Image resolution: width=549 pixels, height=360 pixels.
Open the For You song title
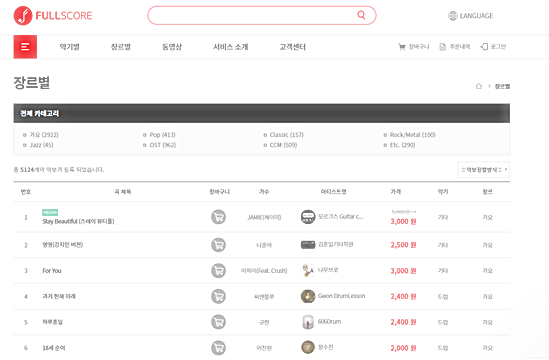(x=52, y=271)
